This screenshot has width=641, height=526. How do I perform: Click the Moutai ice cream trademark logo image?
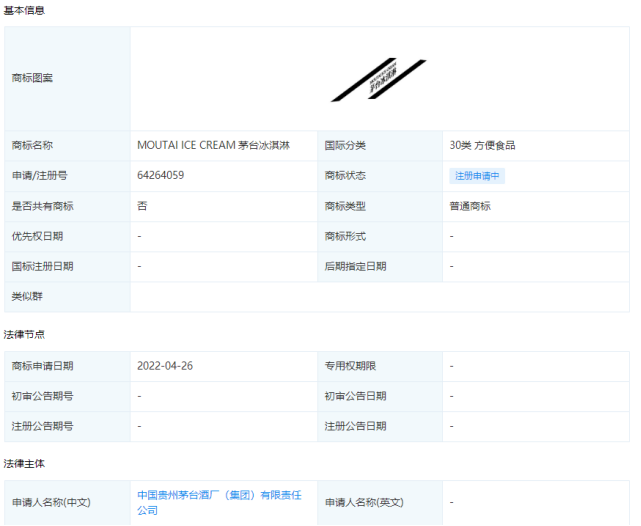click(378, 79)
